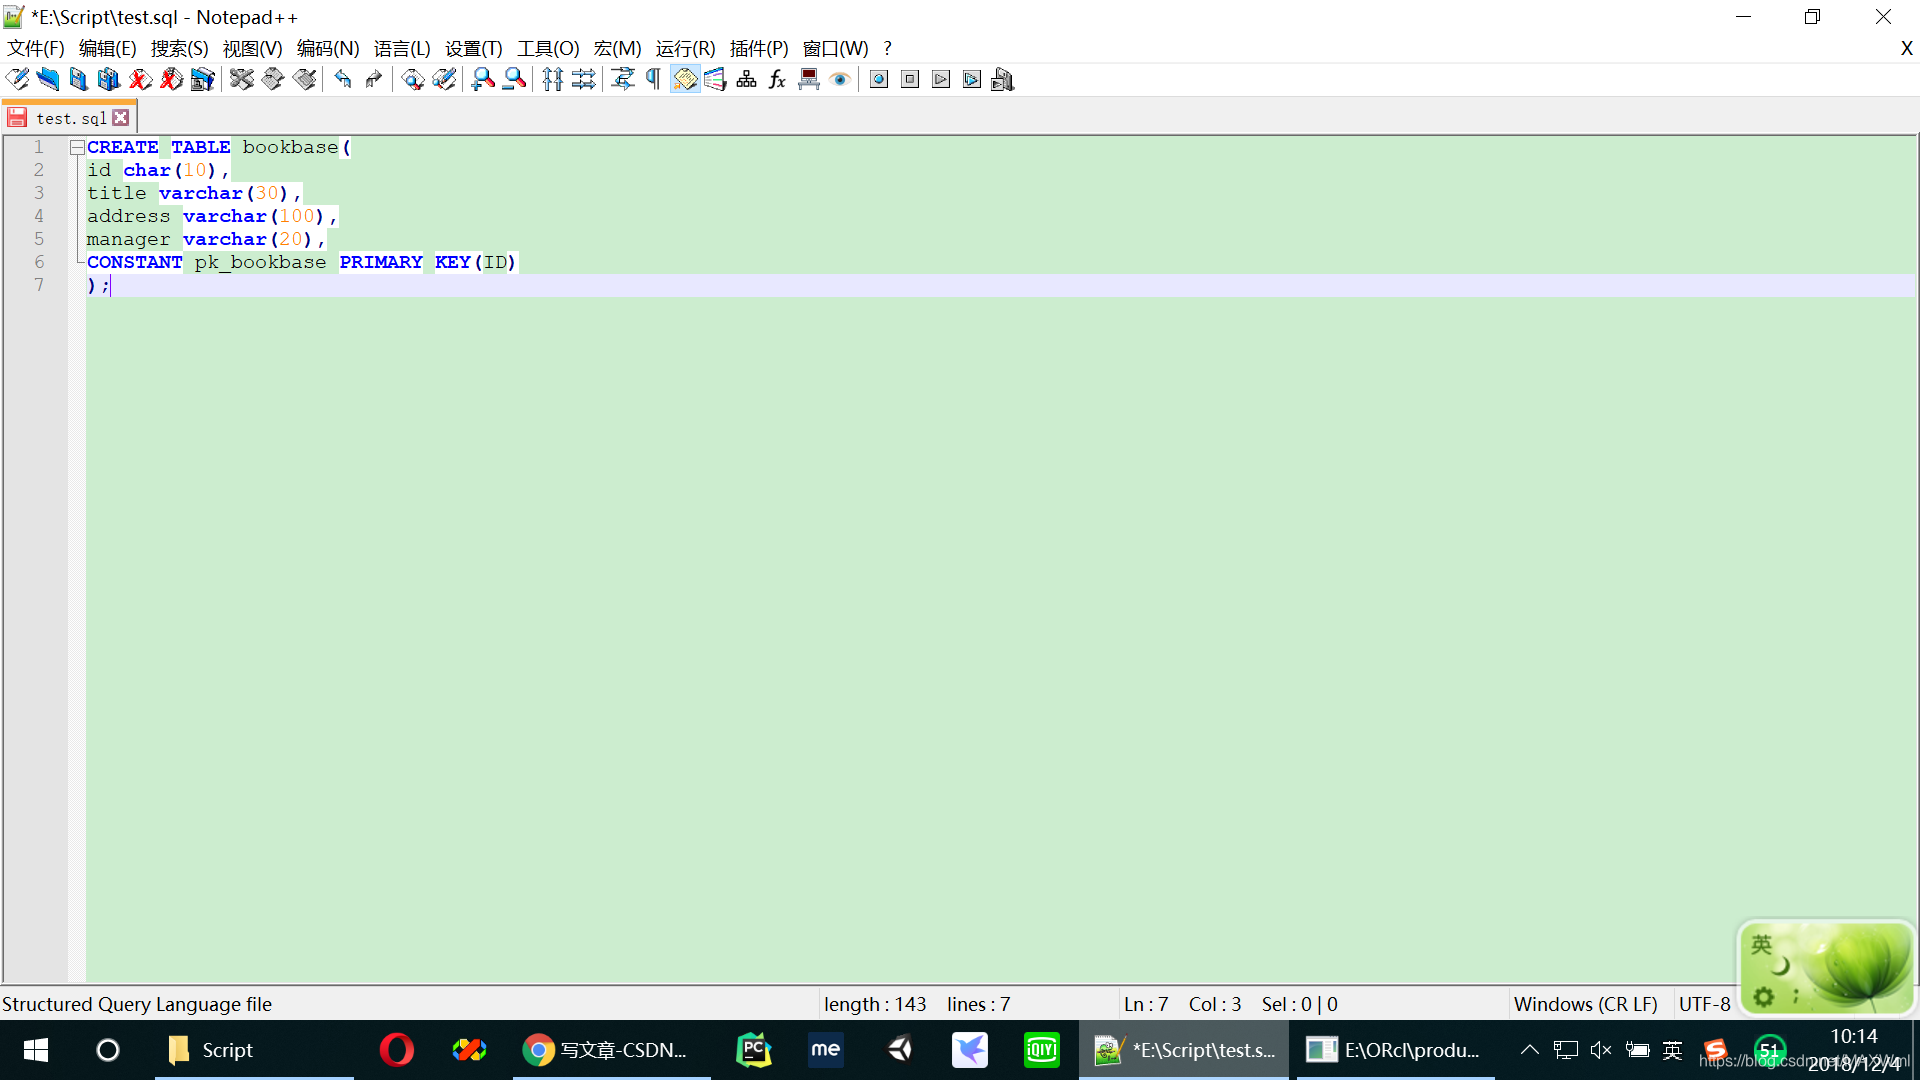
Task: Open the 插件(P) plugins menu
Action: point(758,49)
